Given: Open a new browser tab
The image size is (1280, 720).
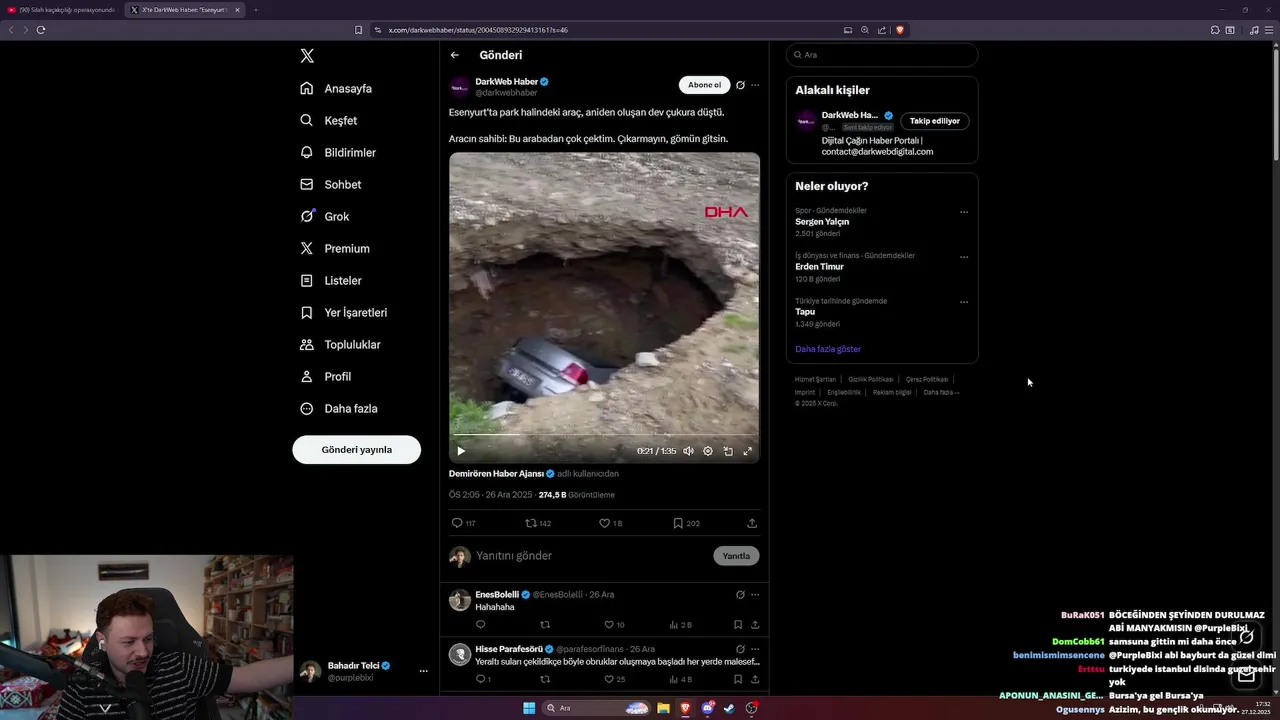Looking at the screenshot, I should point(255,10).
